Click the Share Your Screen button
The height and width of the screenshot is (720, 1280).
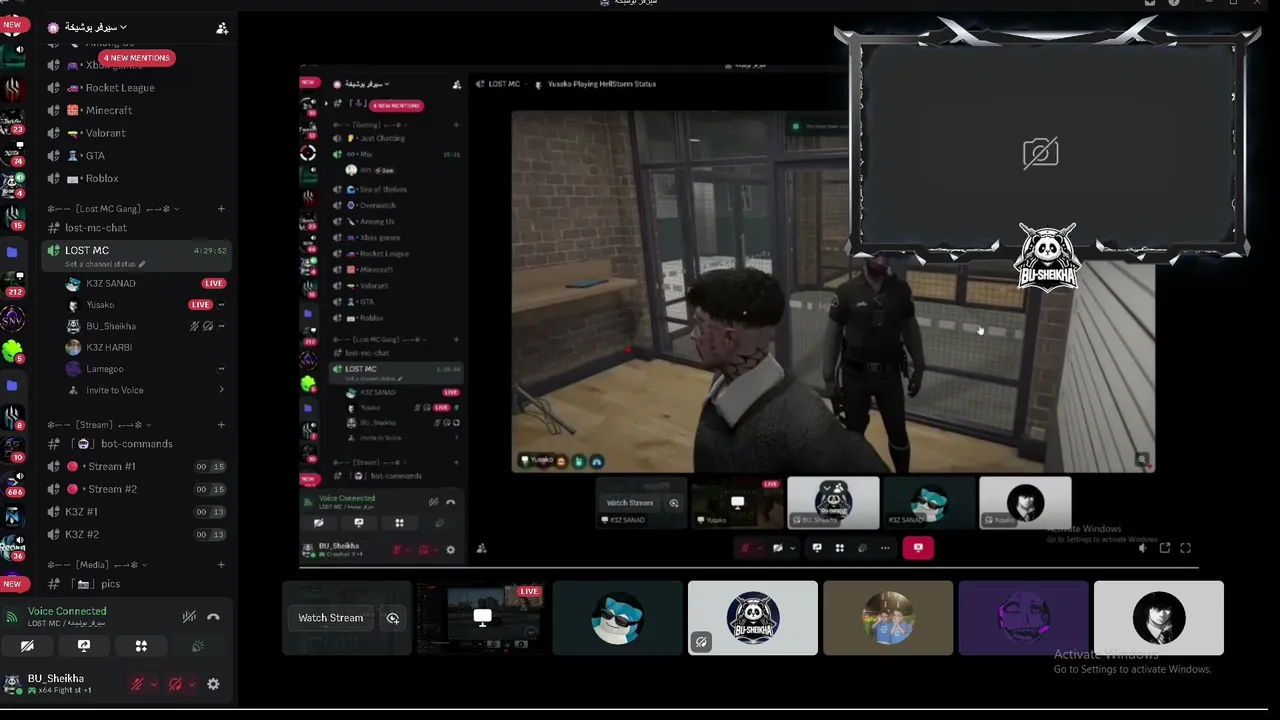pyautogui.click(x=84, y=646)
